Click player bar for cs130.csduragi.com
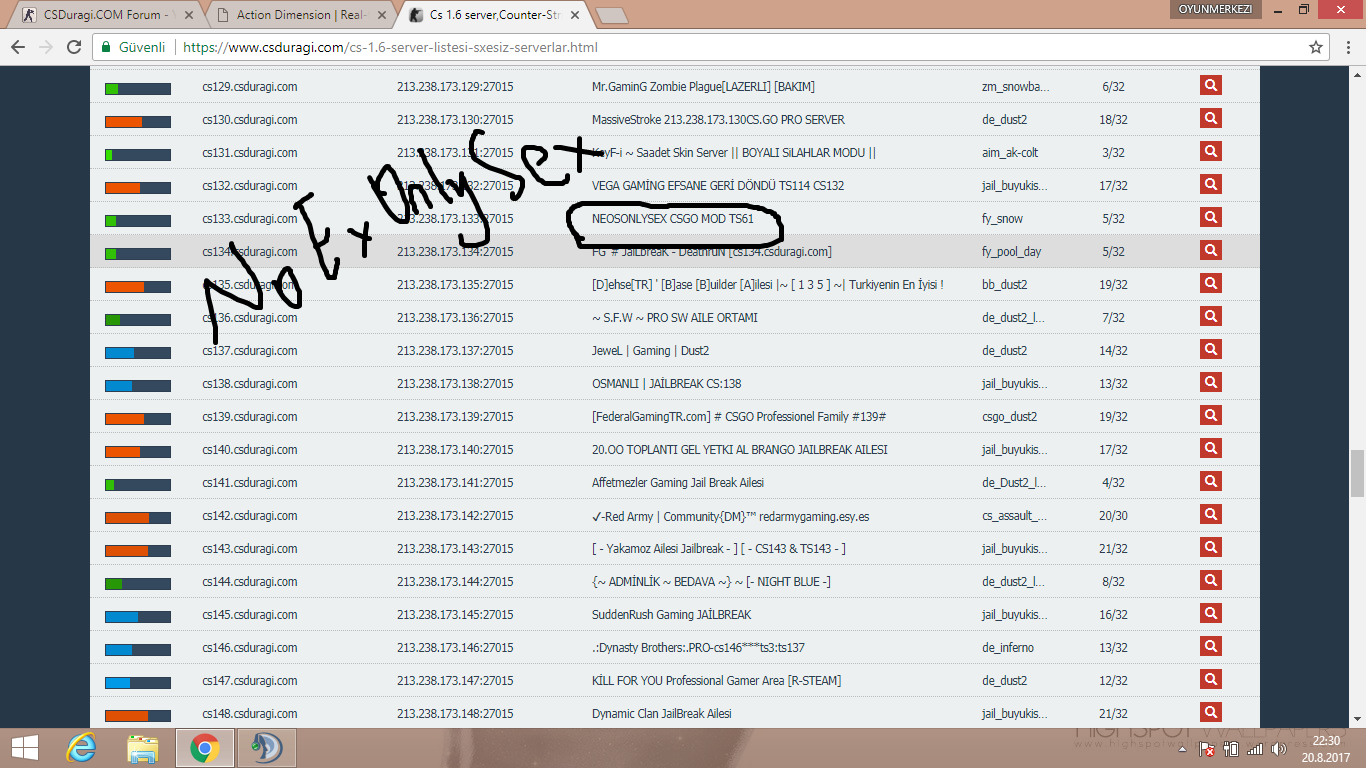Screen dimensions: 1366x768 tap(138, 122)
